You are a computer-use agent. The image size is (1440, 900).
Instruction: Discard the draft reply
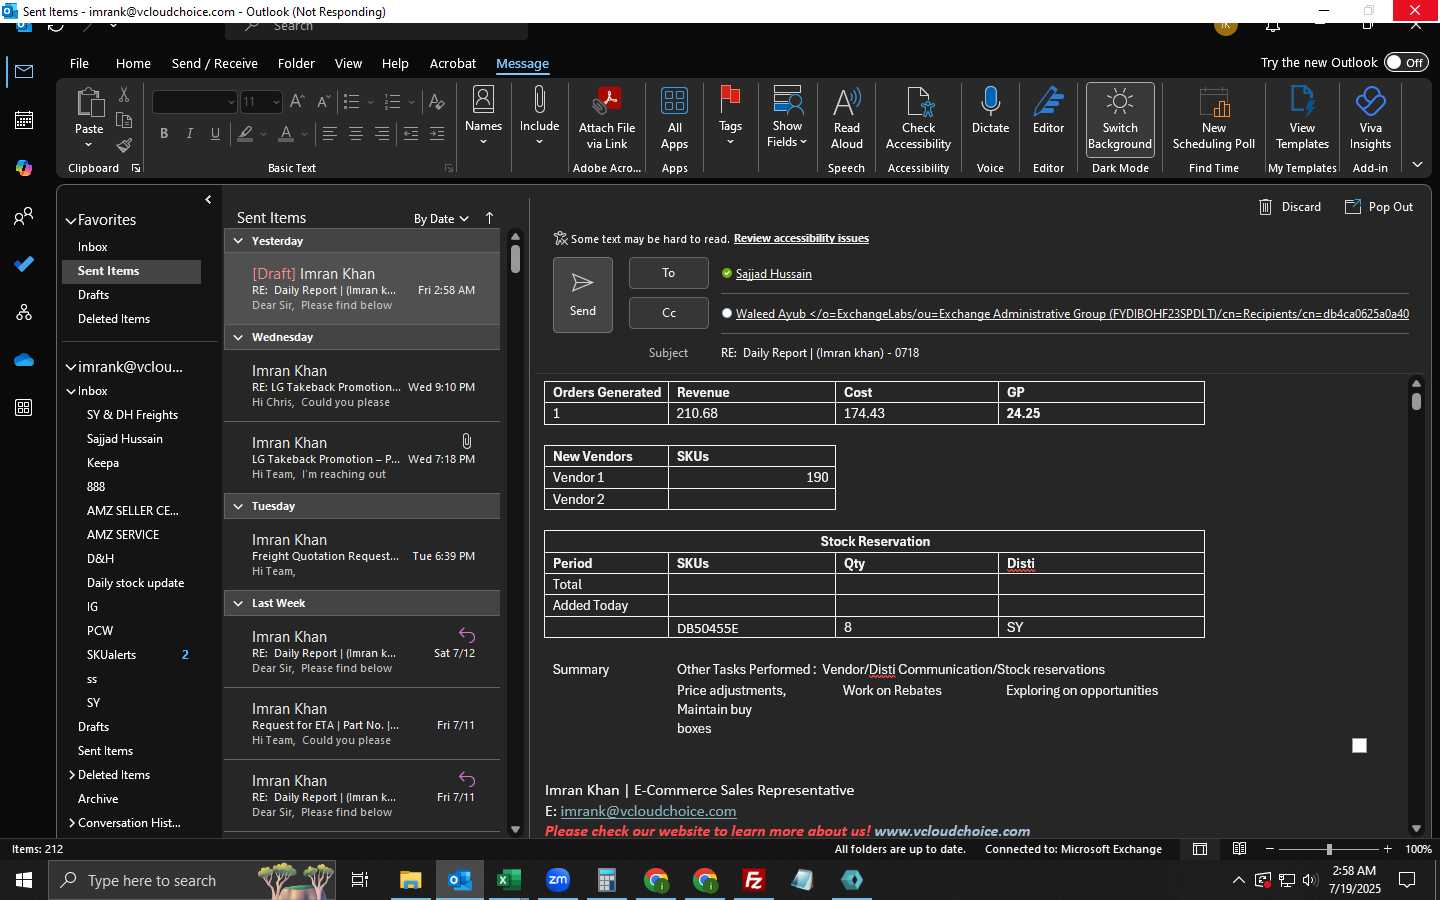tap(1290, 207)
